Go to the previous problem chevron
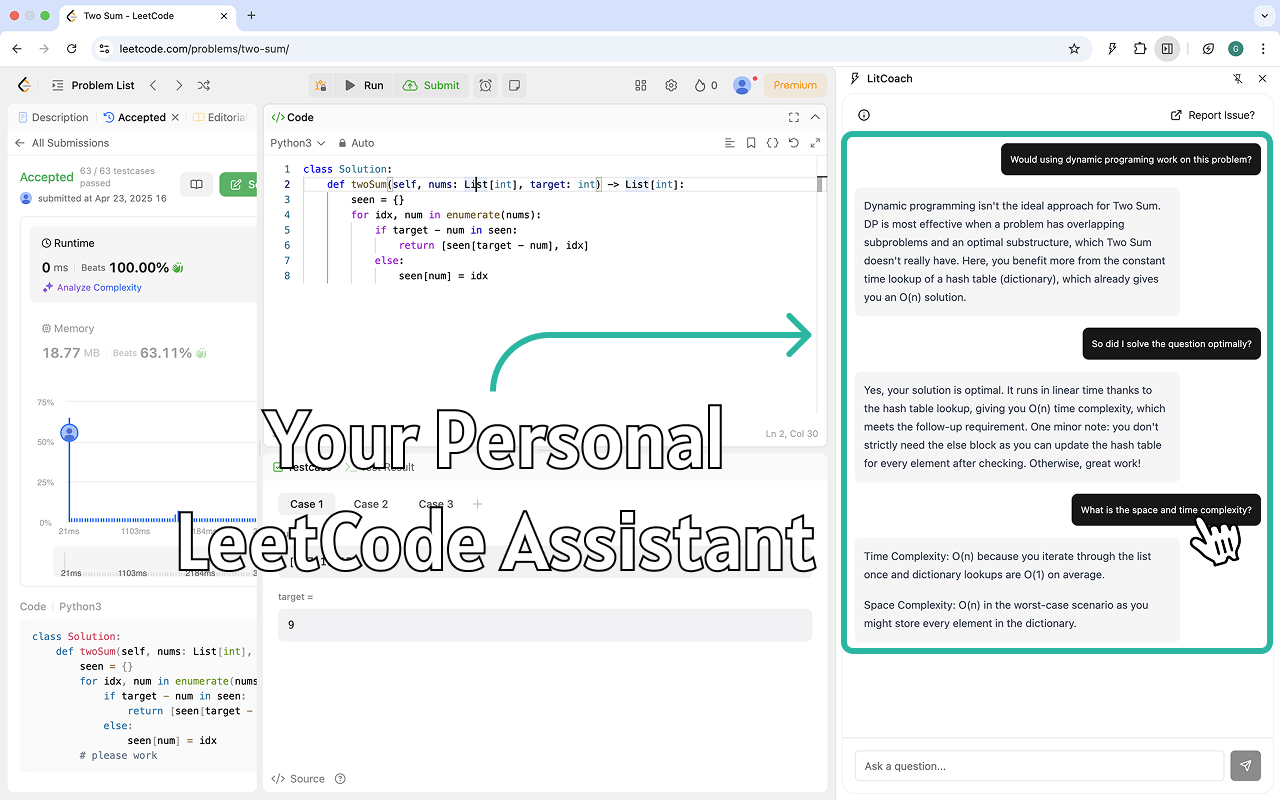The height and width of the screenshot is (800, 1280). click(x=153, y=85)
